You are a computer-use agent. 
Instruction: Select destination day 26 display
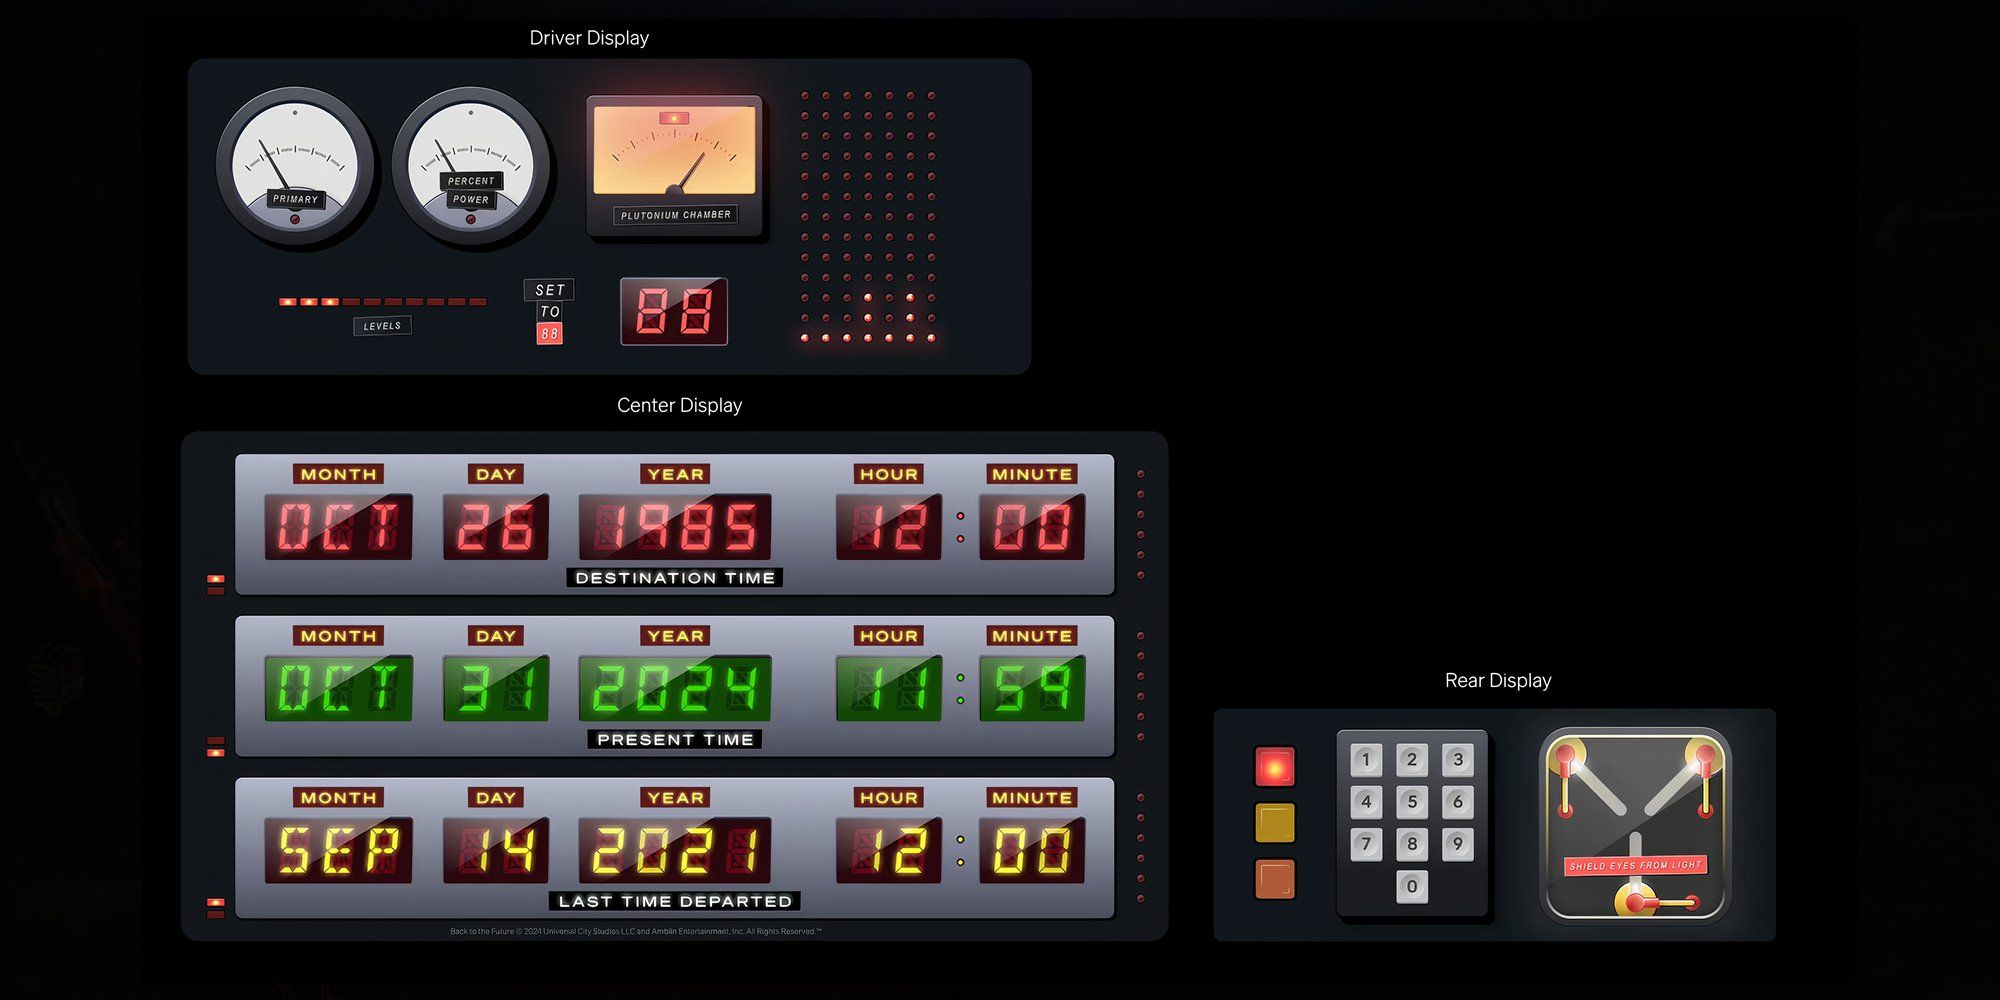point(496,527)
